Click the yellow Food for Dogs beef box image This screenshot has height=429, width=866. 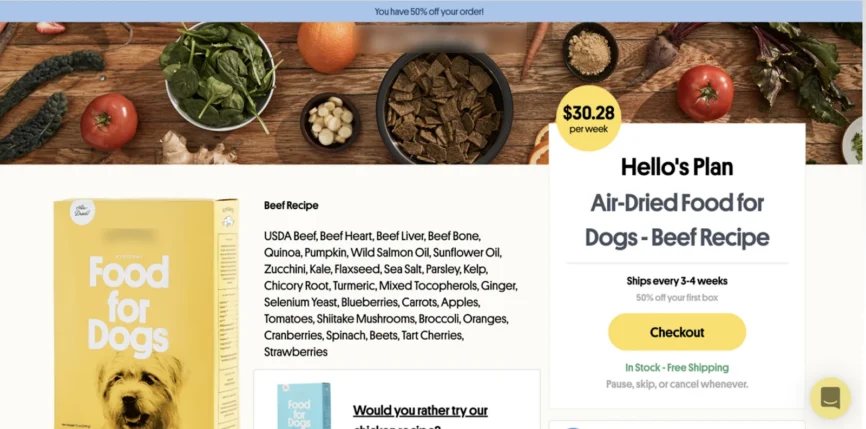coord(146,314)
